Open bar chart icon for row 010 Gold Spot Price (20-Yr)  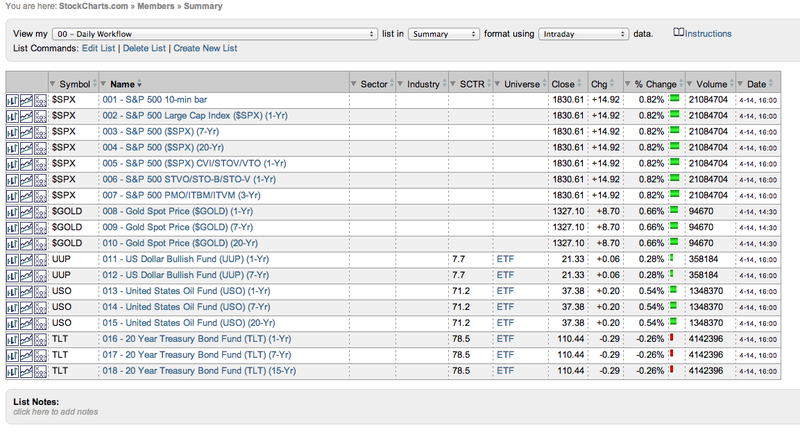coord(12,244)
